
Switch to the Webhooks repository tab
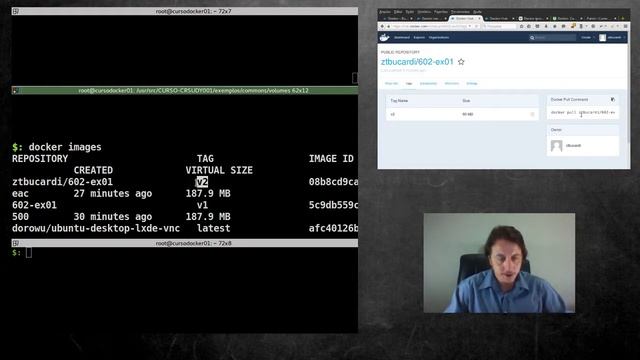point(452,83)
